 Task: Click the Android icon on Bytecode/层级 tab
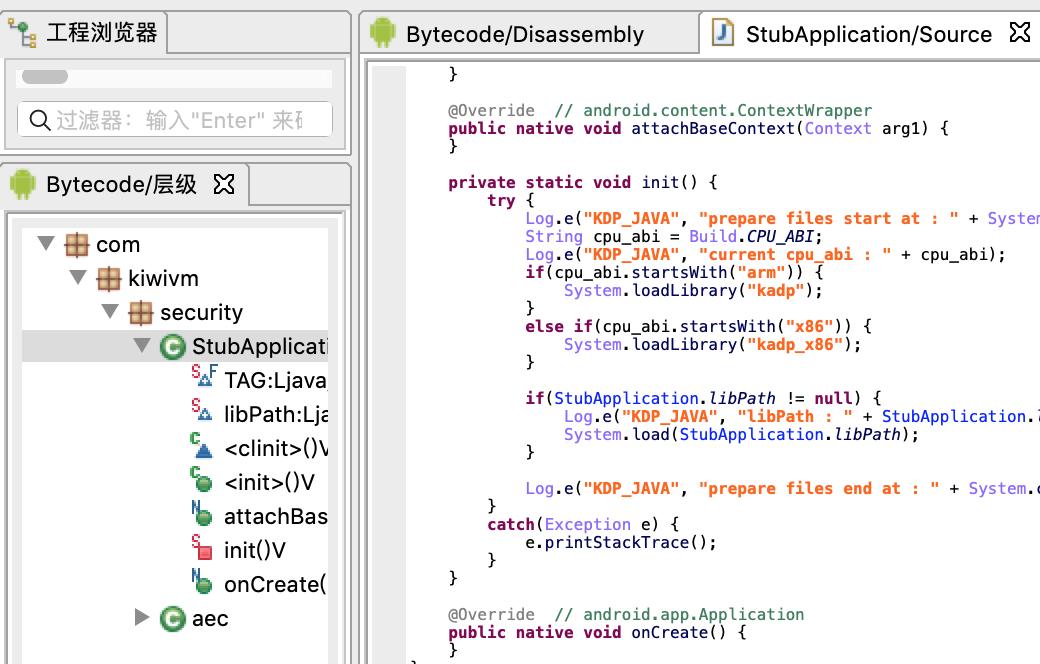[x=23, y=184]
